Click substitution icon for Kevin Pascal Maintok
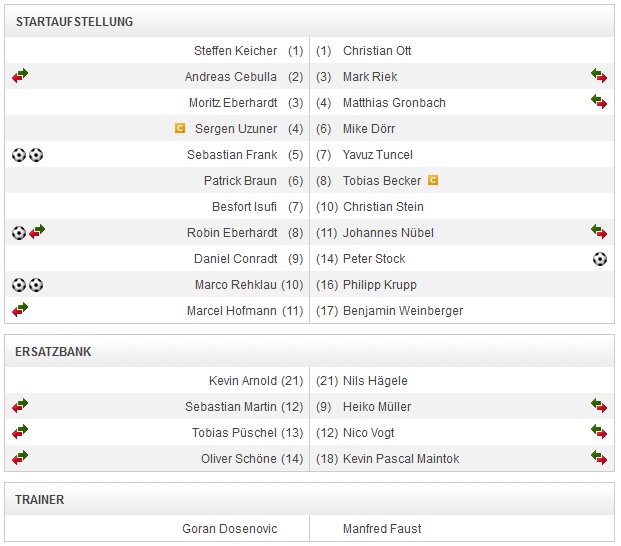Screen dimensions: 621x546 click(599, 458)
